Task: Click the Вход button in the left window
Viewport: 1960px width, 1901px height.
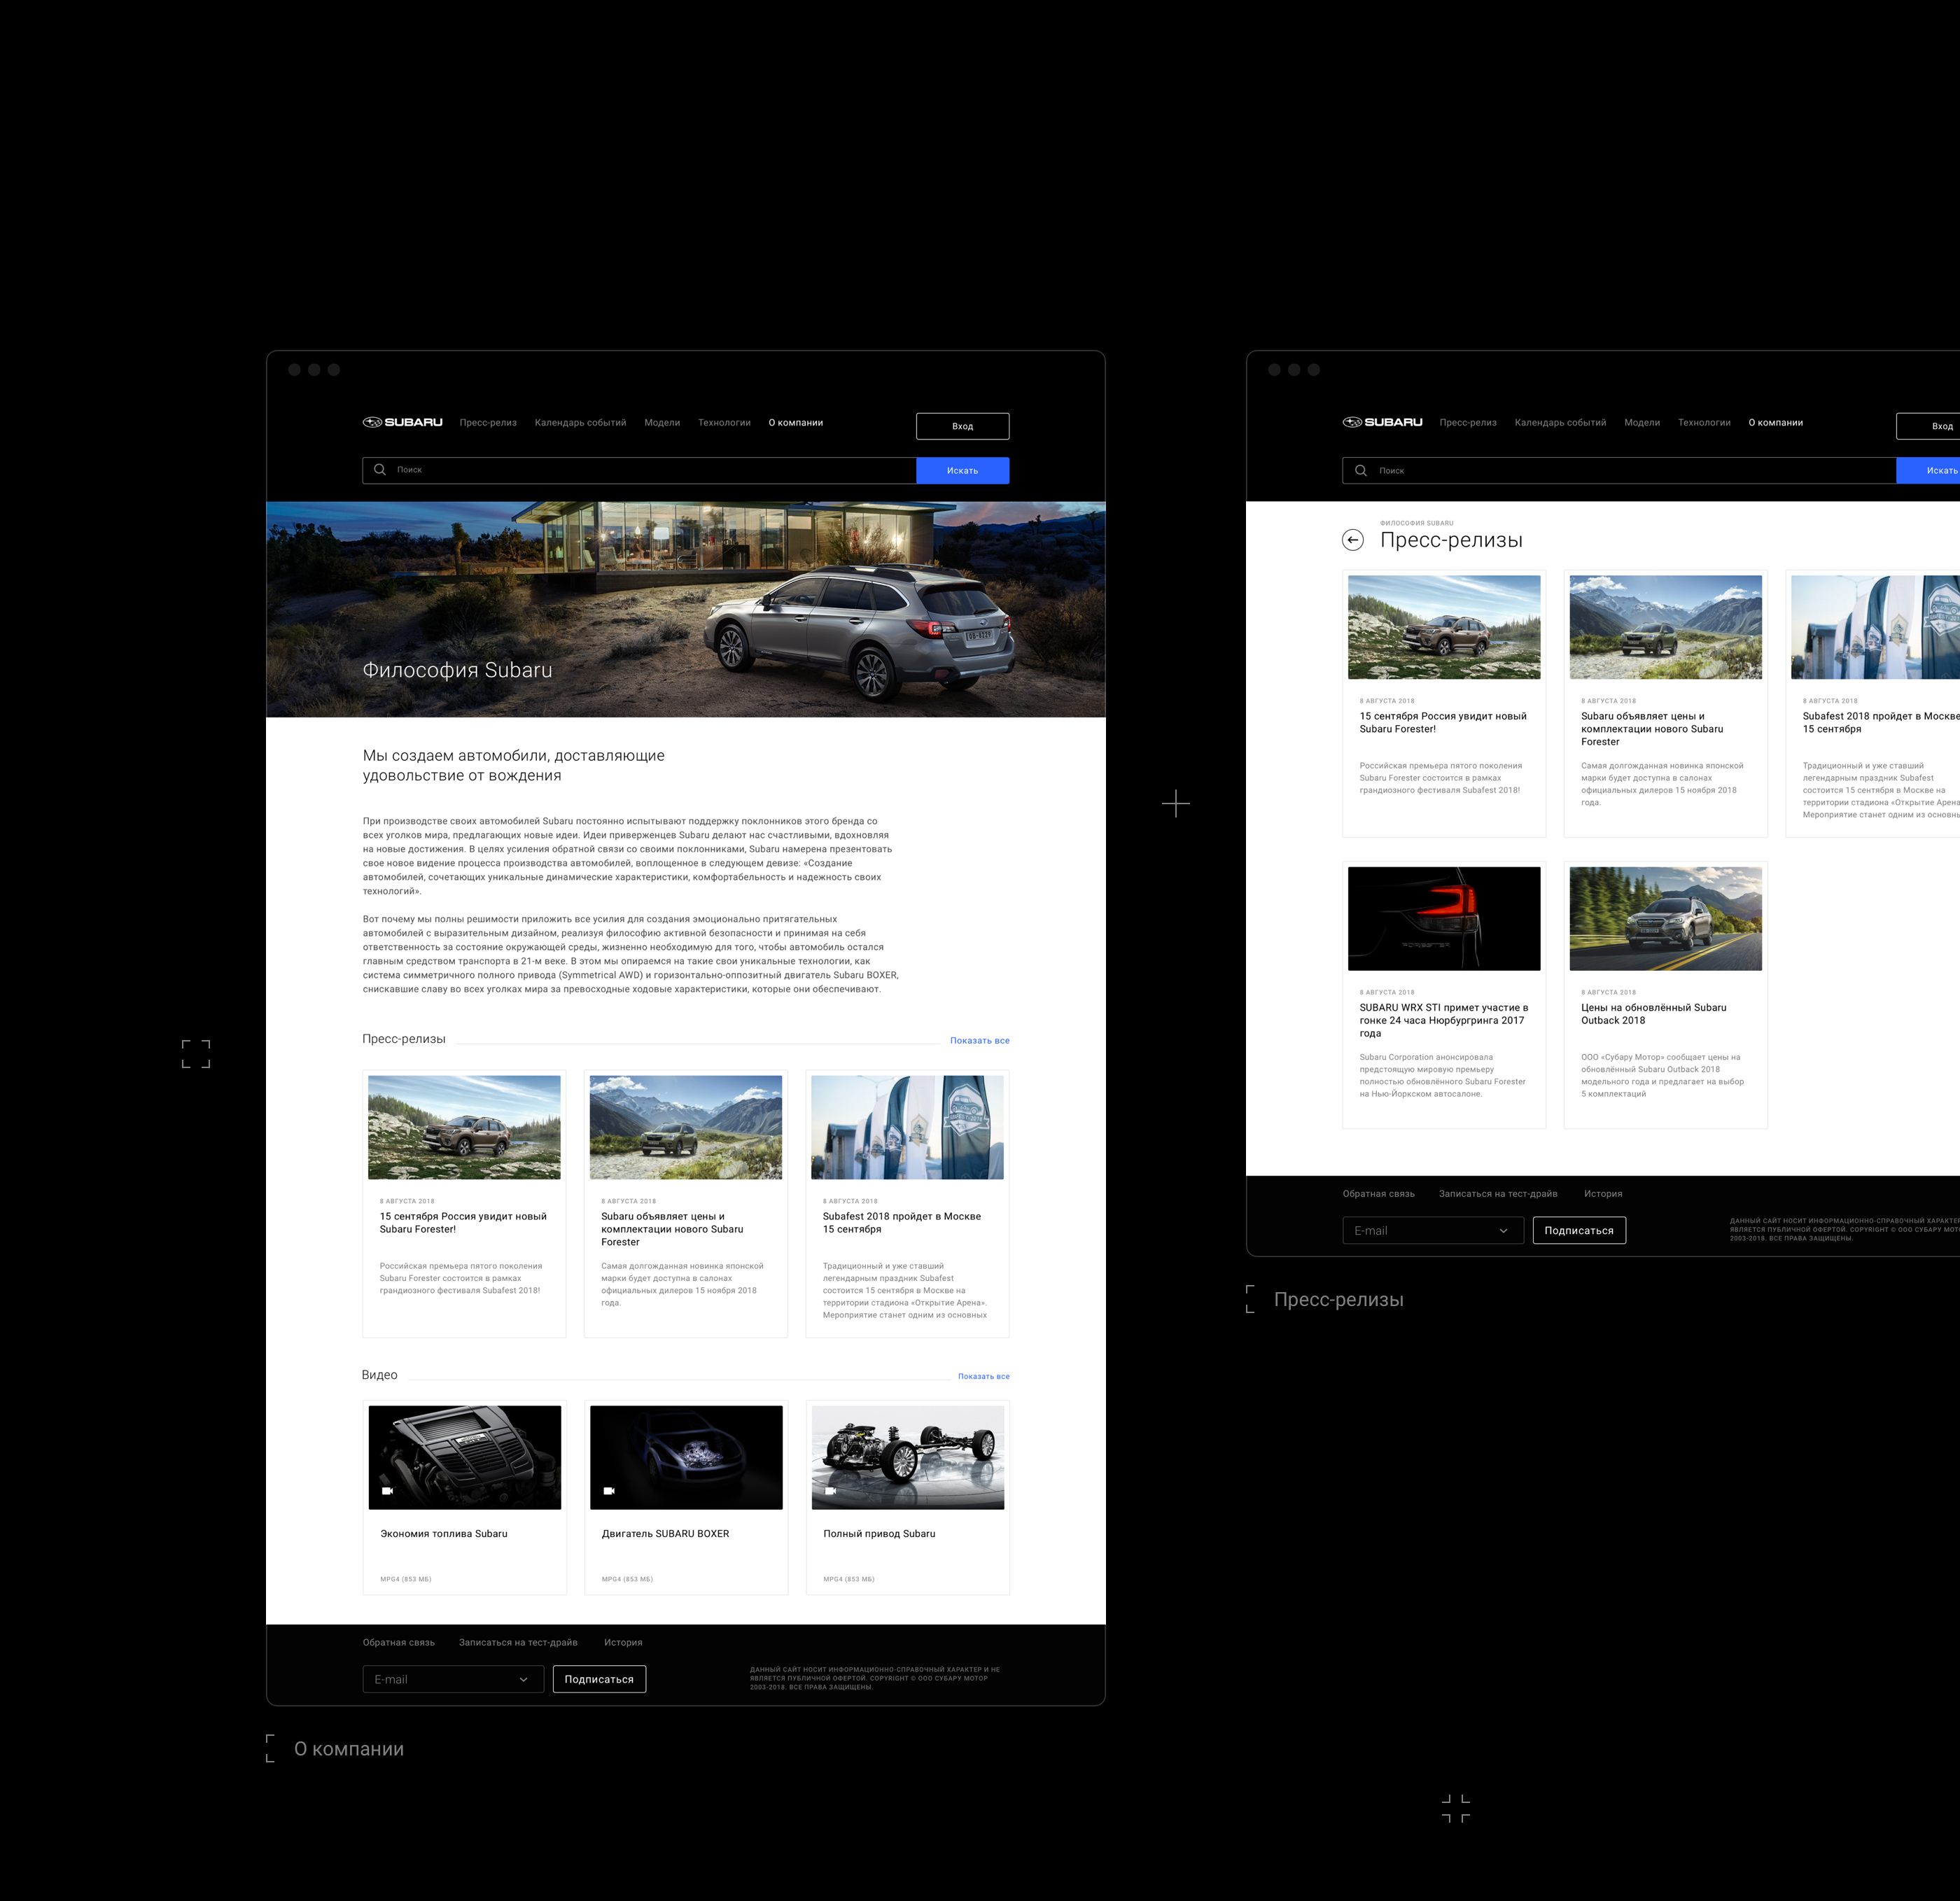Action: pos(963,426)
